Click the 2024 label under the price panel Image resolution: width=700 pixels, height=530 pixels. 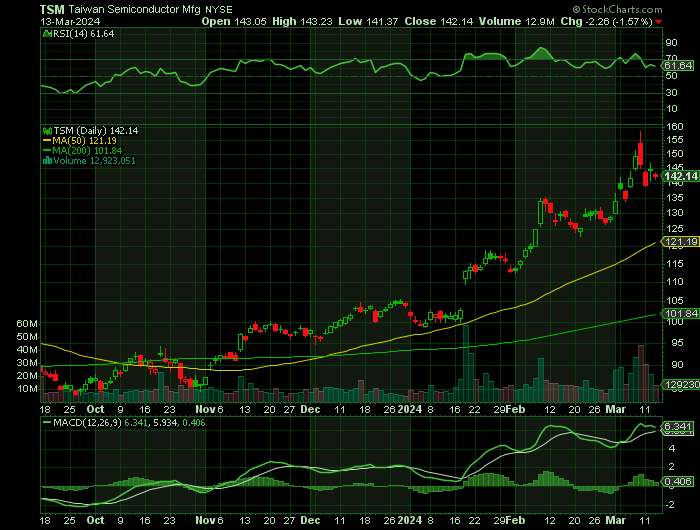pos(410,409)
